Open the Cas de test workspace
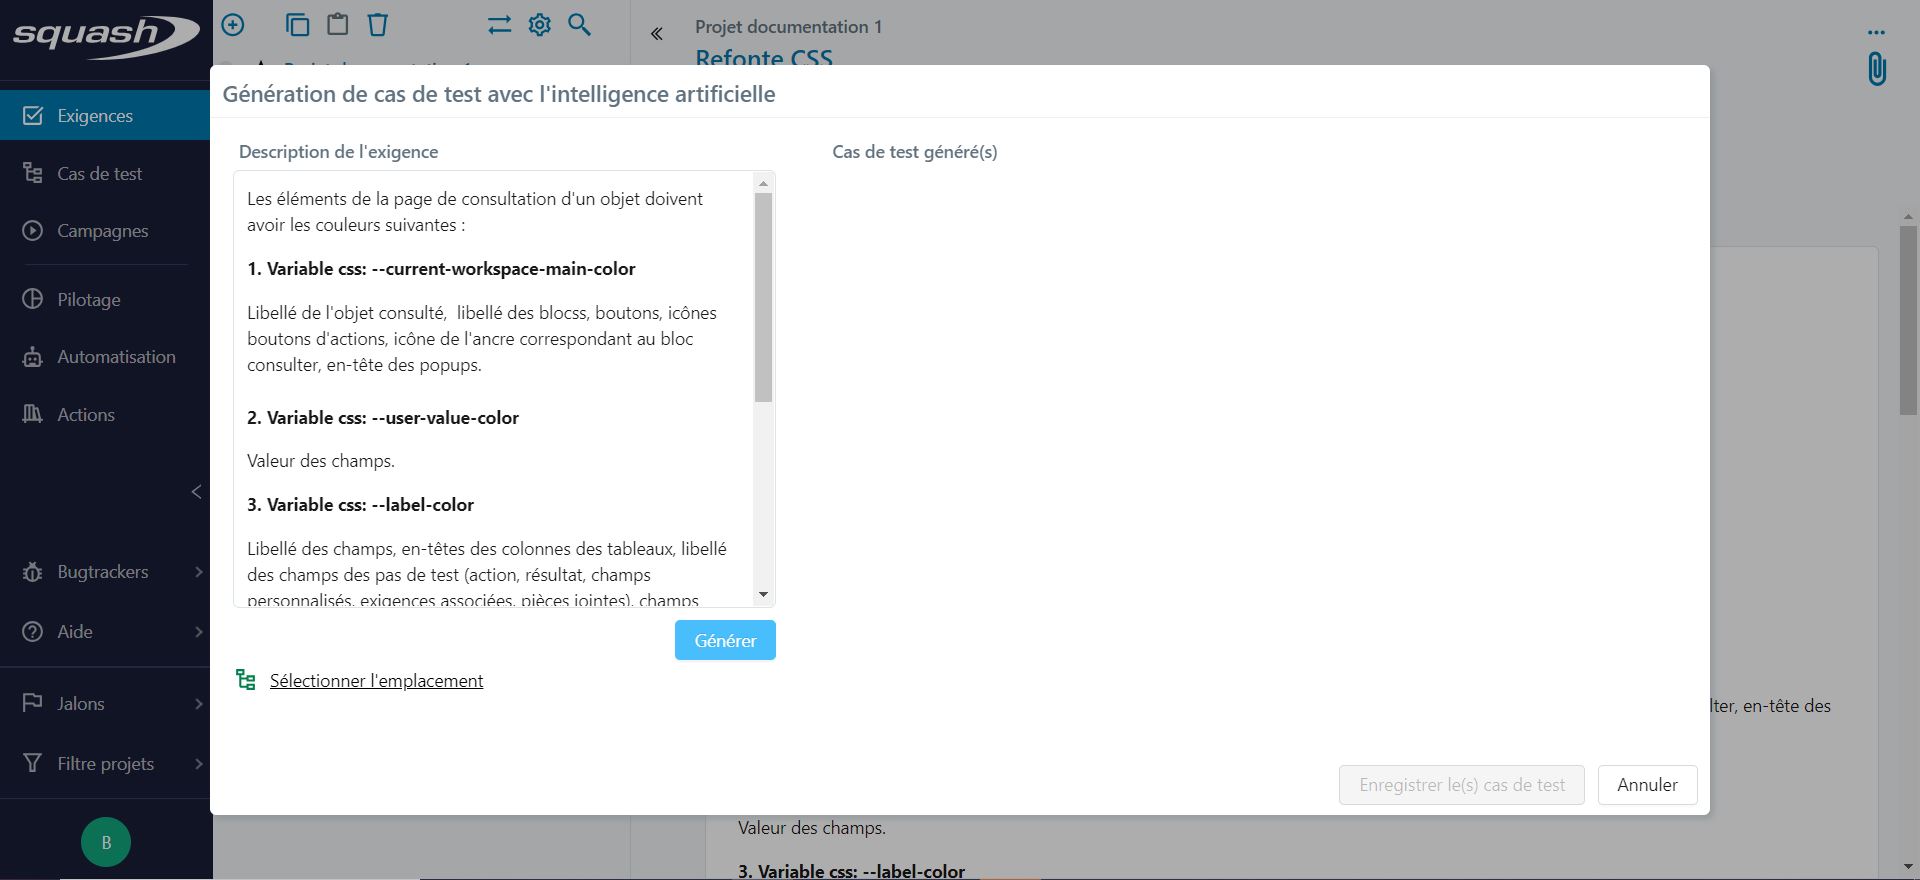1920x880 pixels. (99, 174)
